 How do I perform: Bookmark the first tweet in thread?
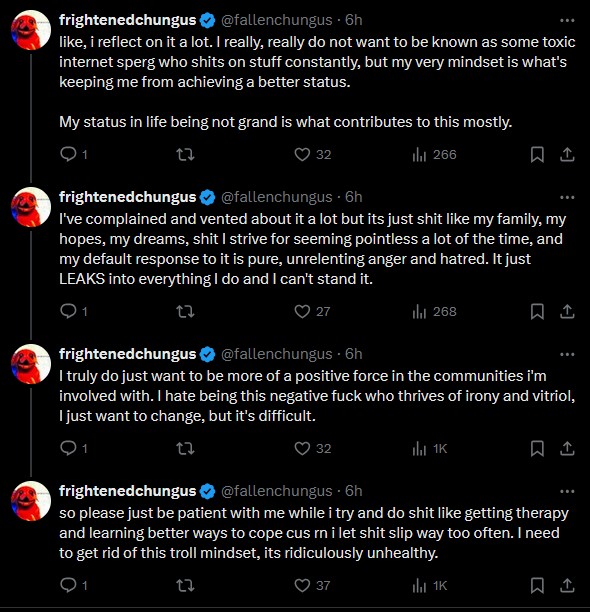[x=537, y=155]
